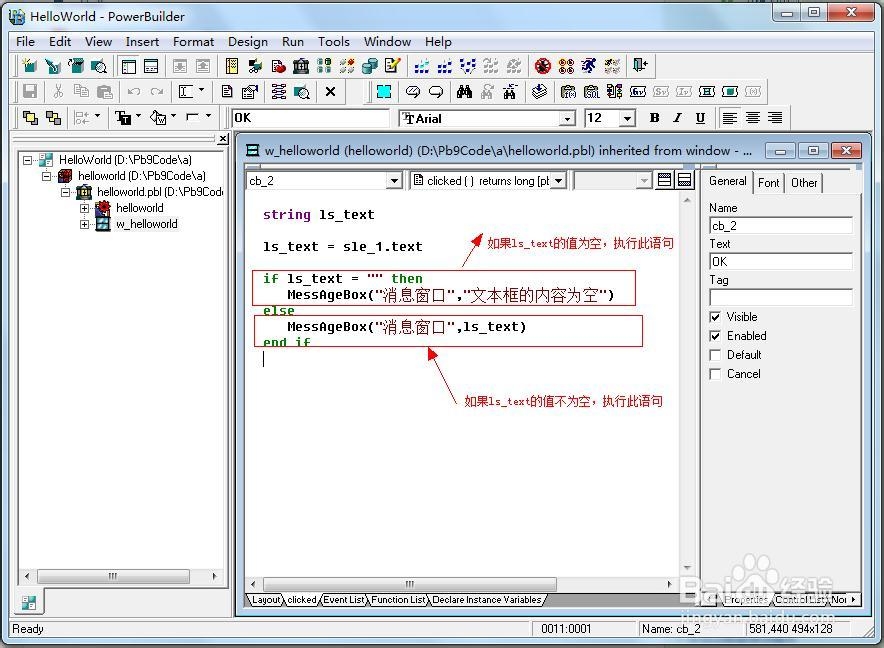Screen dimensions: 884x648
Task: Click the Redo arrow icon
Action: [157, 91]
